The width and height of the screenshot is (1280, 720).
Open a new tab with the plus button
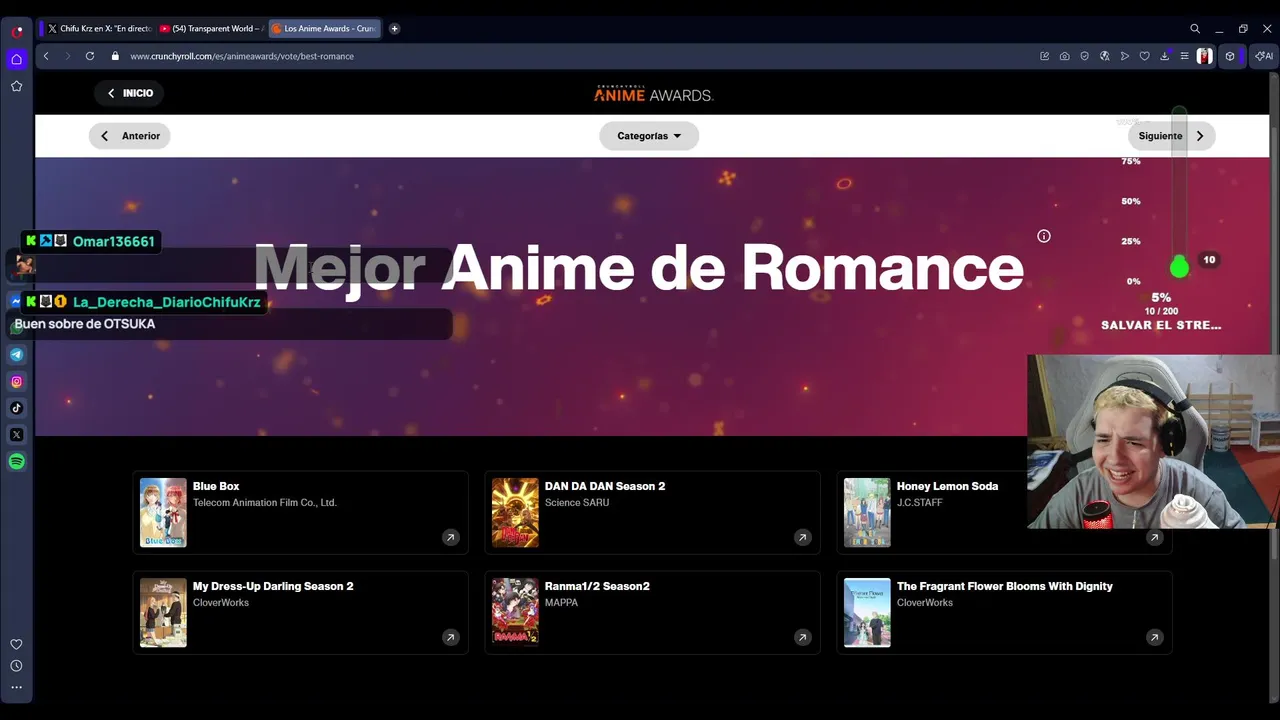click(395, 29)
